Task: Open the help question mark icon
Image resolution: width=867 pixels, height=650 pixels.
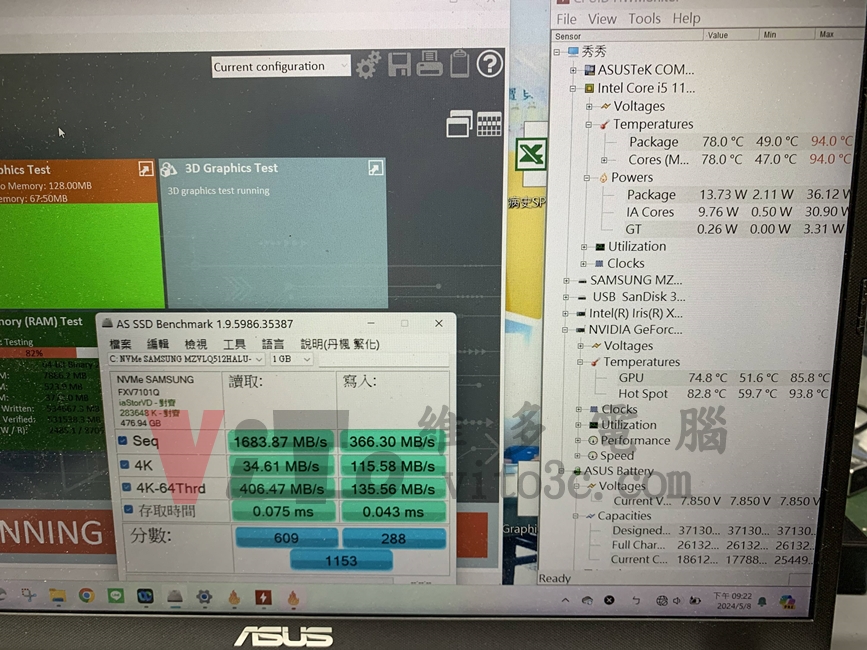Action: pos(489,64)
